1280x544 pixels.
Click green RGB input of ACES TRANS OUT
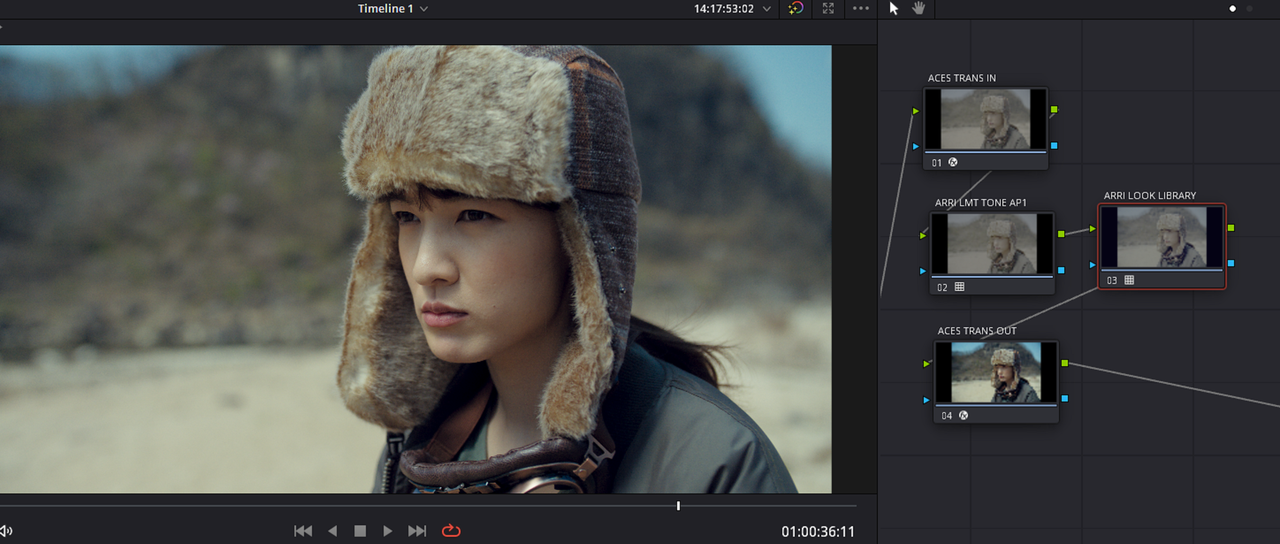927,363
